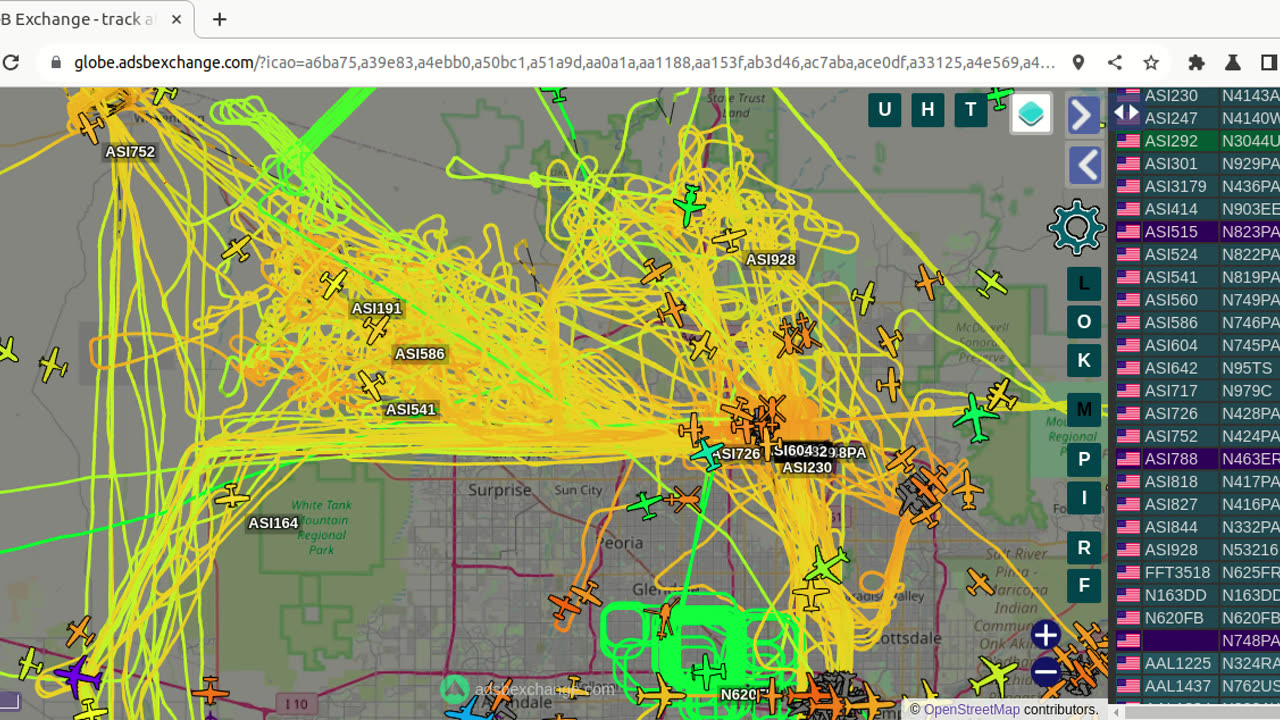Screen dimensions: 1280x720
Task: Select the ASI3179 row in the aircraft list
Action: click(x=1196, y=186)
